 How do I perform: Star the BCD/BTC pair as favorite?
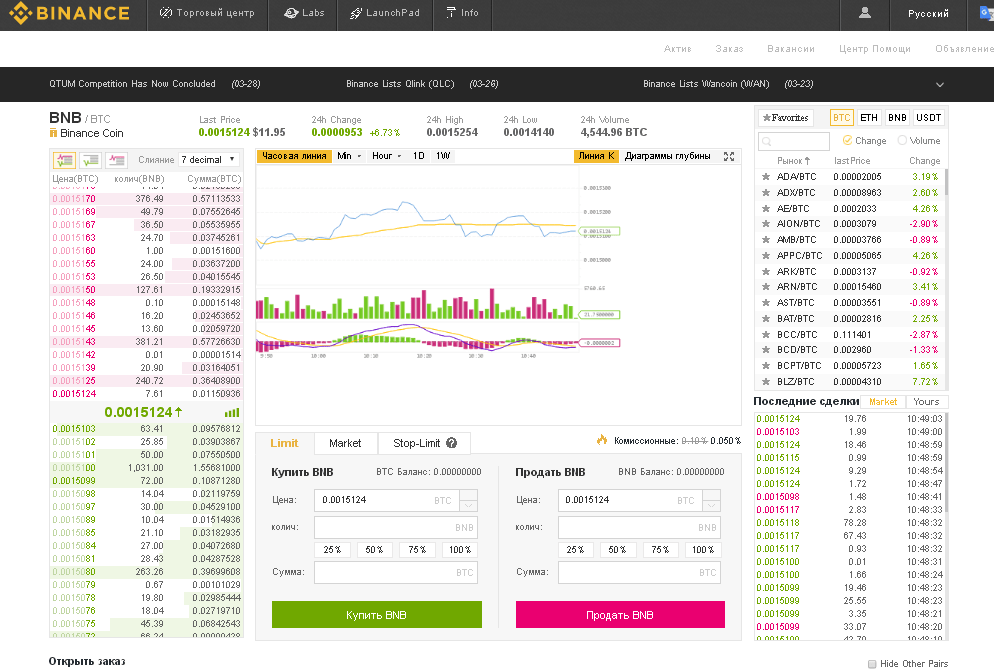(766, 349)
